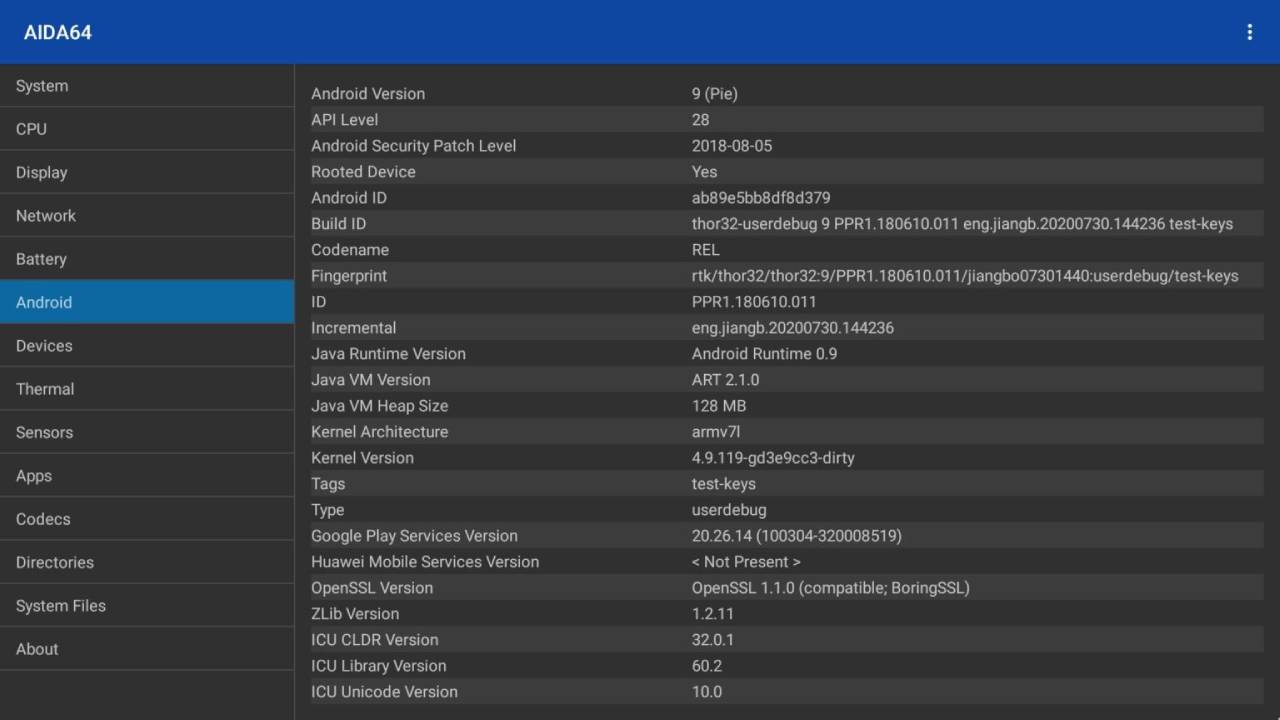Screen dimensions: 1280x720
Task: Select Java VM Version label
Action: (x=370, y=380)
